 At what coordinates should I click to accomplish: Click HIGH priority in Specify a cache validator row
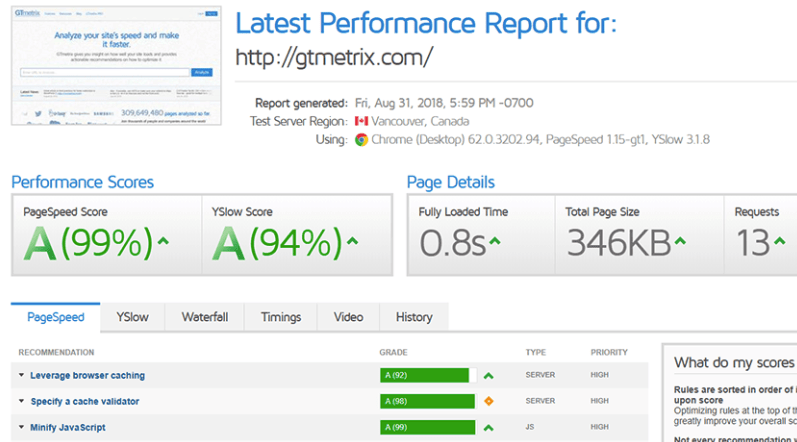(x=599, y=401)
